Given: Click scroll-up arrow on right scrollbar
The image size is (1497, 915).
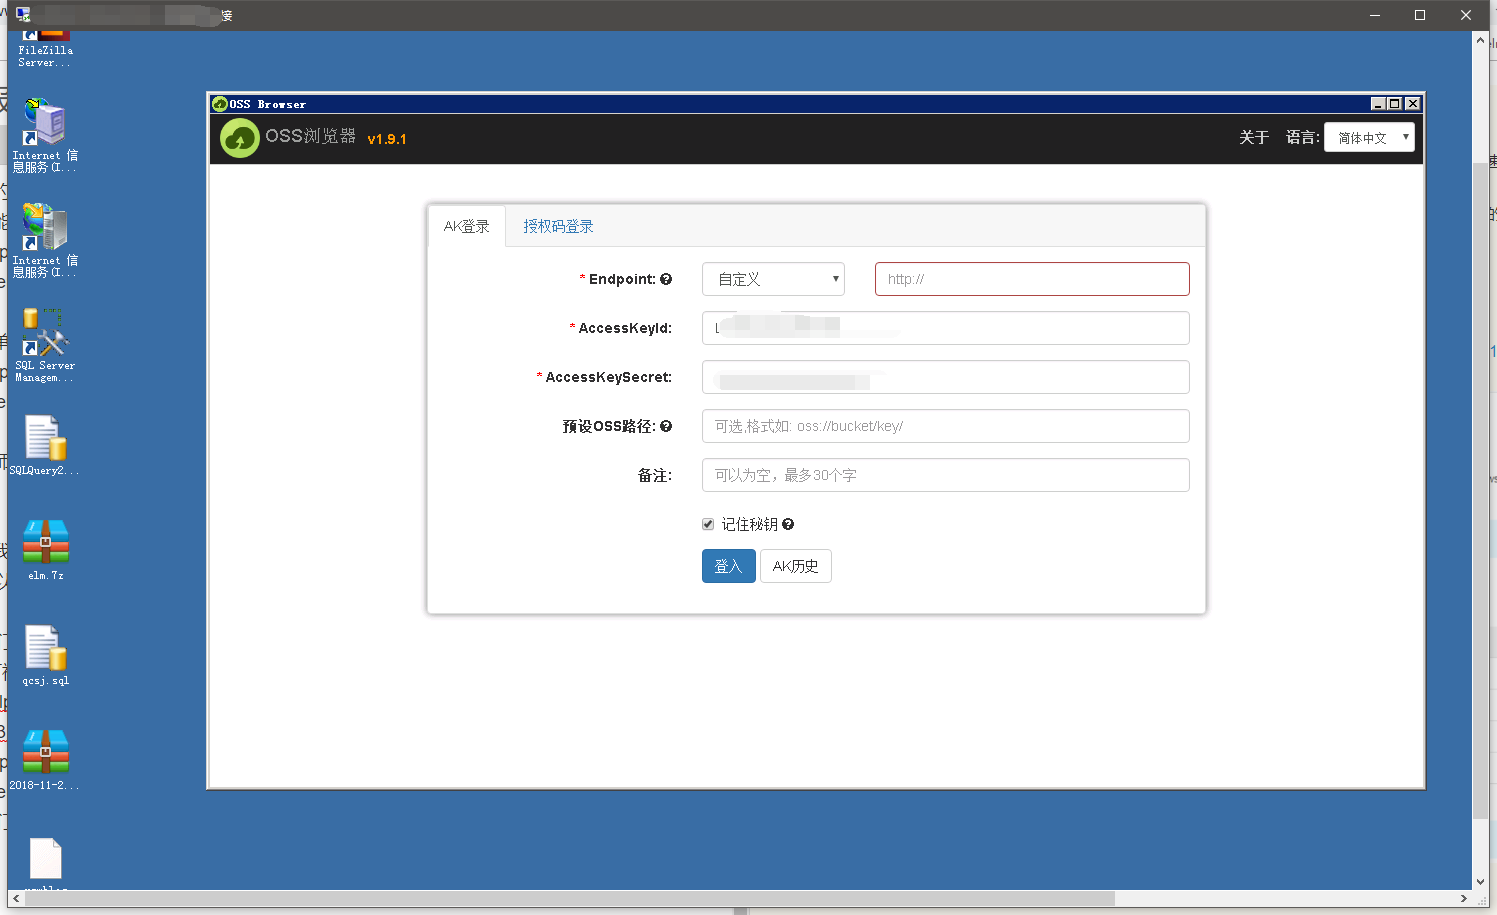Looking at the screenshot, I should [x=1480, y=40].
